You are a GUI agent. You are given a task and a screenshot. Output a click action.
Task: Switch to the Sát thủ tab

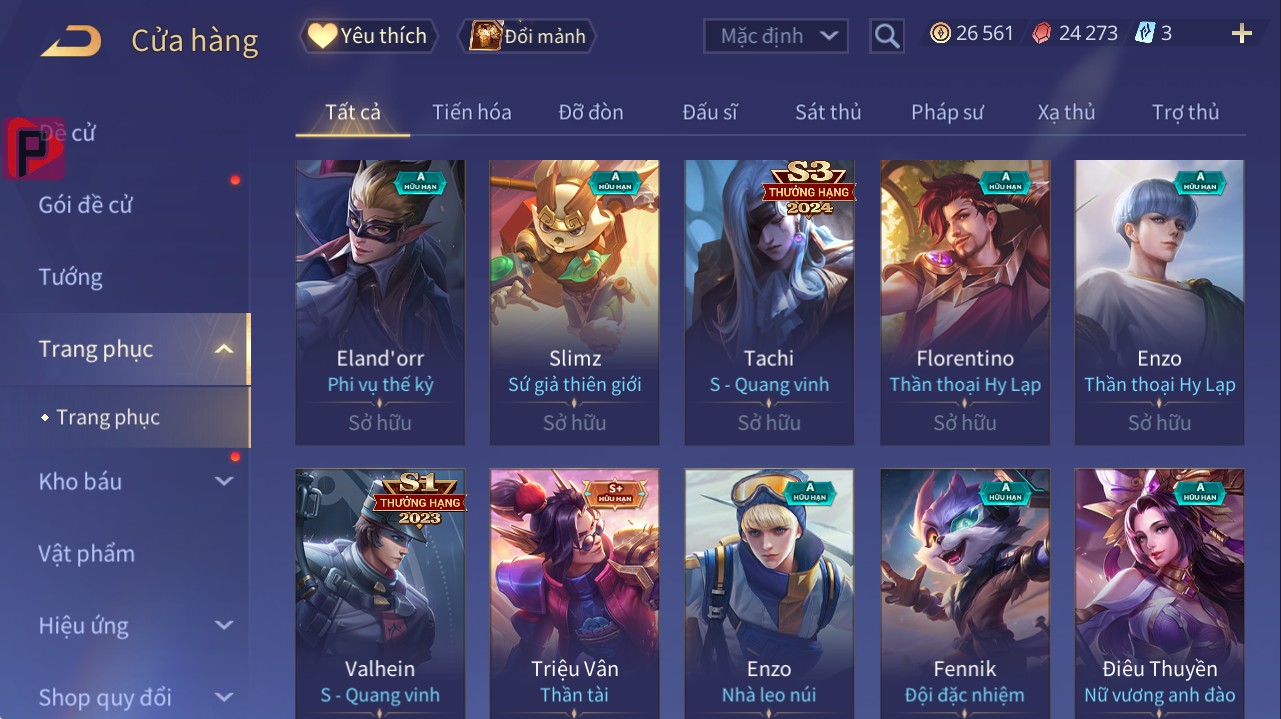[828, 112]
